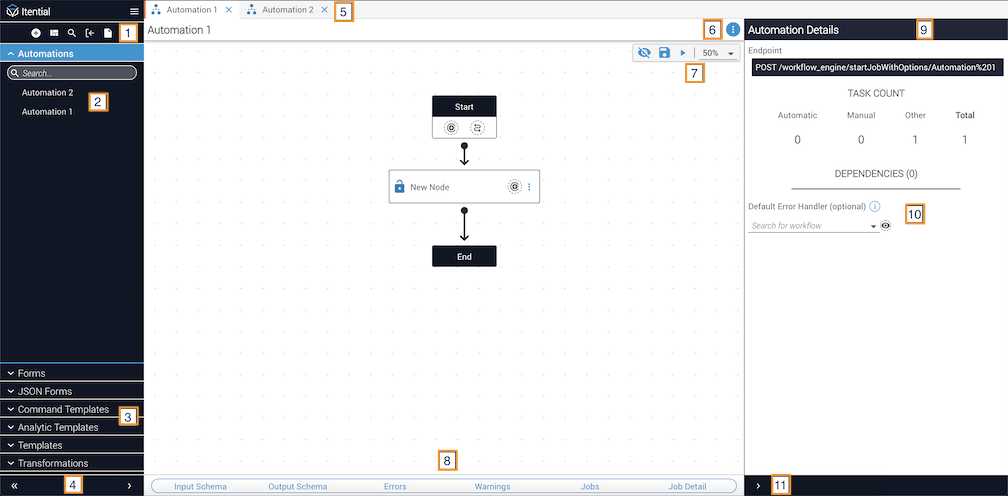Open the 50% zoom dropdown
The width and height of the screenshot is (1008, 496).
(718, 53)
